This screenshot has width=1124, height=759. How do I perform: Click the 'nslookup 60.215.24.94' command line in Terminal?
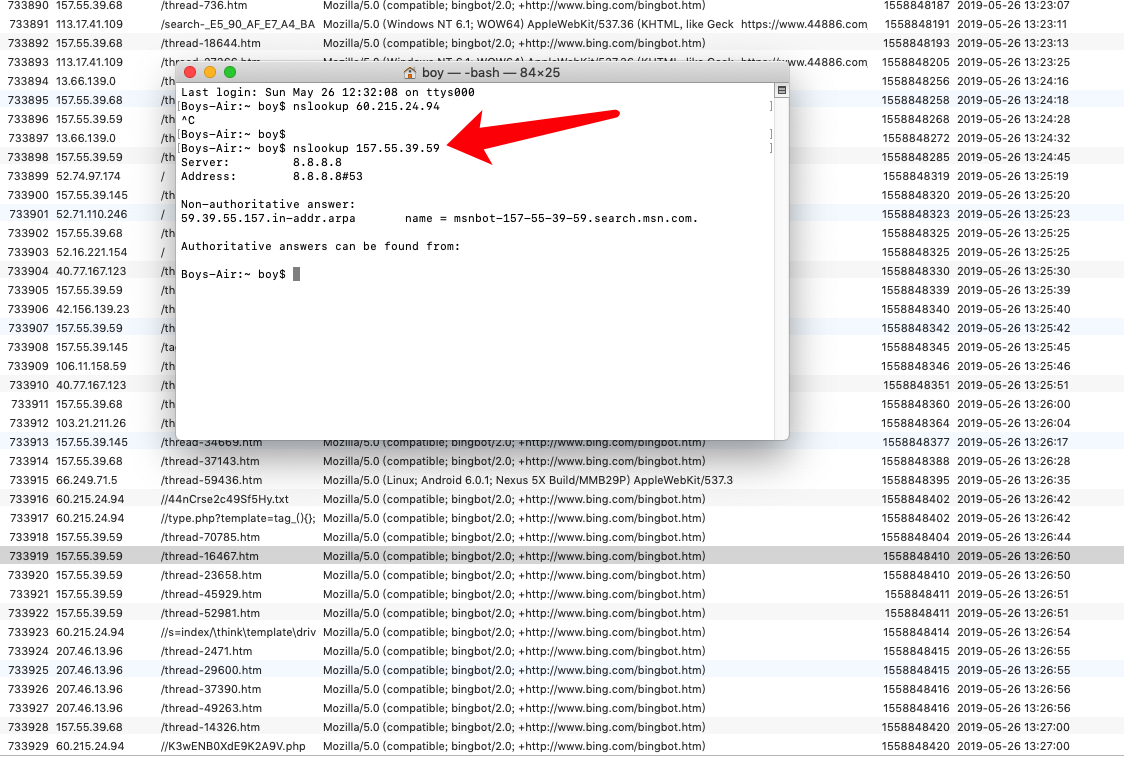pos(366,106)
